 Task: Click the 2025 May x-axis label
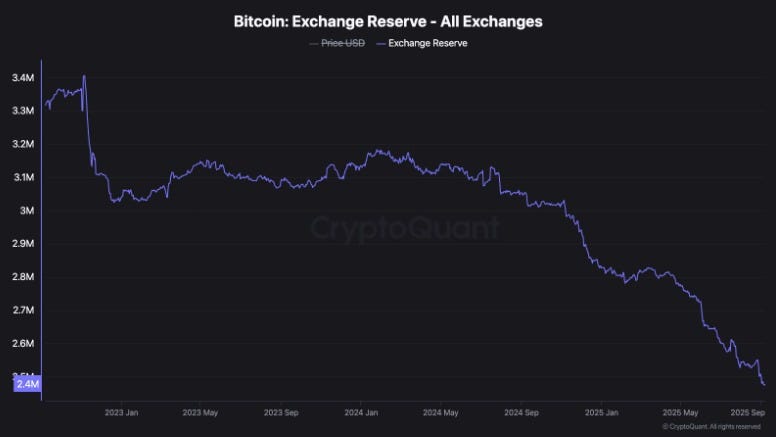coord(680,412)
